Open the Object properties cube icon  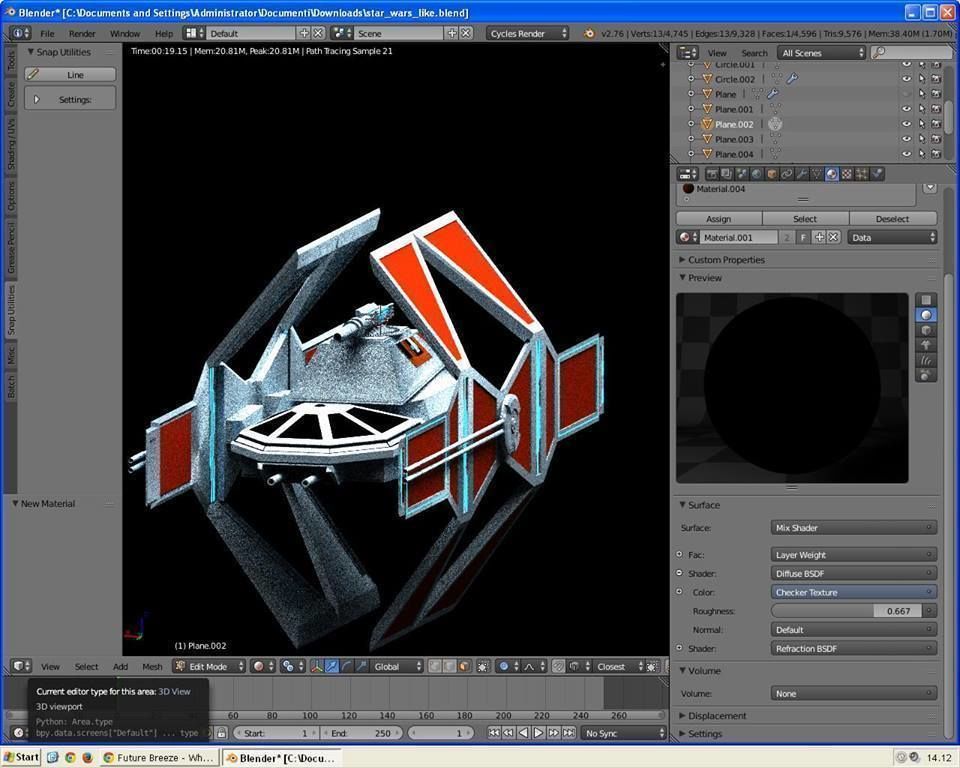(x=771, y=175)
